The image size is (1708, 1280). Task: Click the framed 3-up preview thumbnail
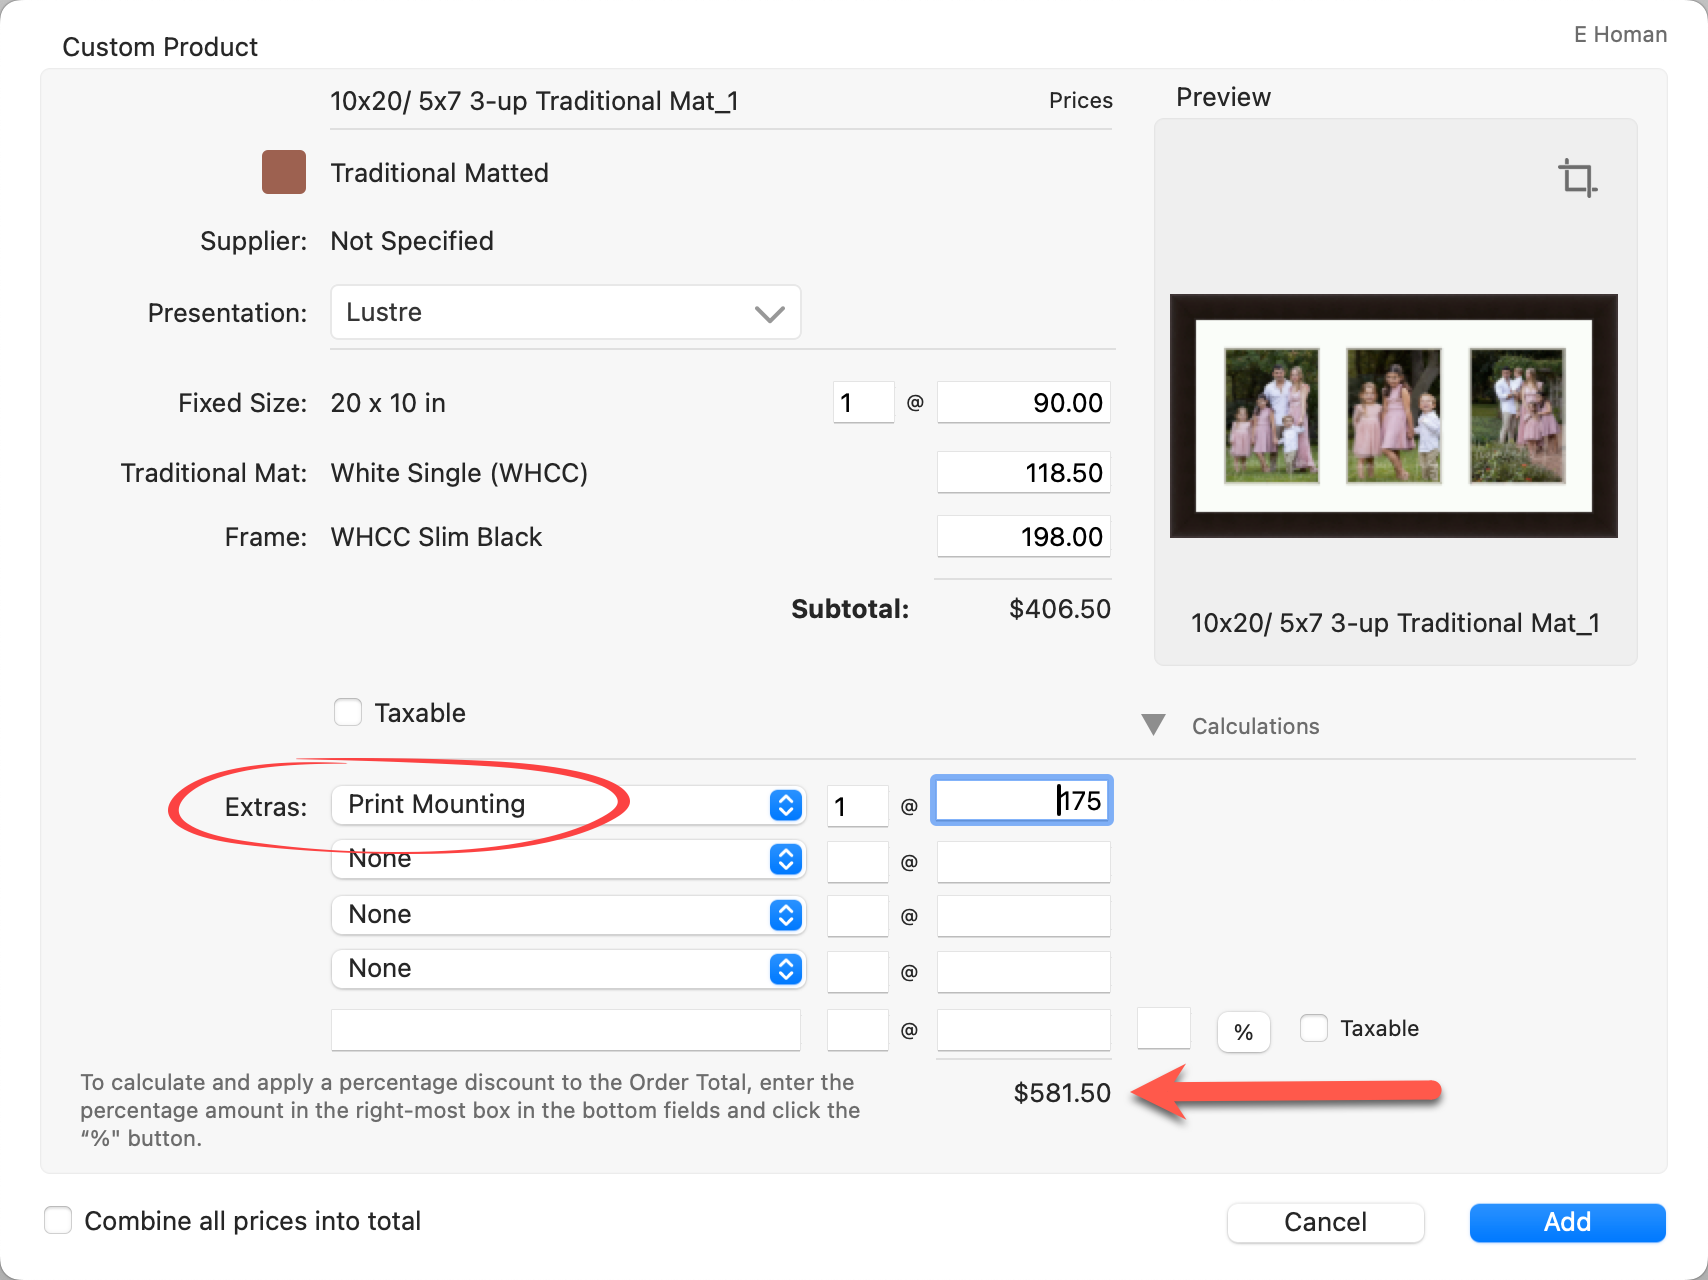point(1393,416)
